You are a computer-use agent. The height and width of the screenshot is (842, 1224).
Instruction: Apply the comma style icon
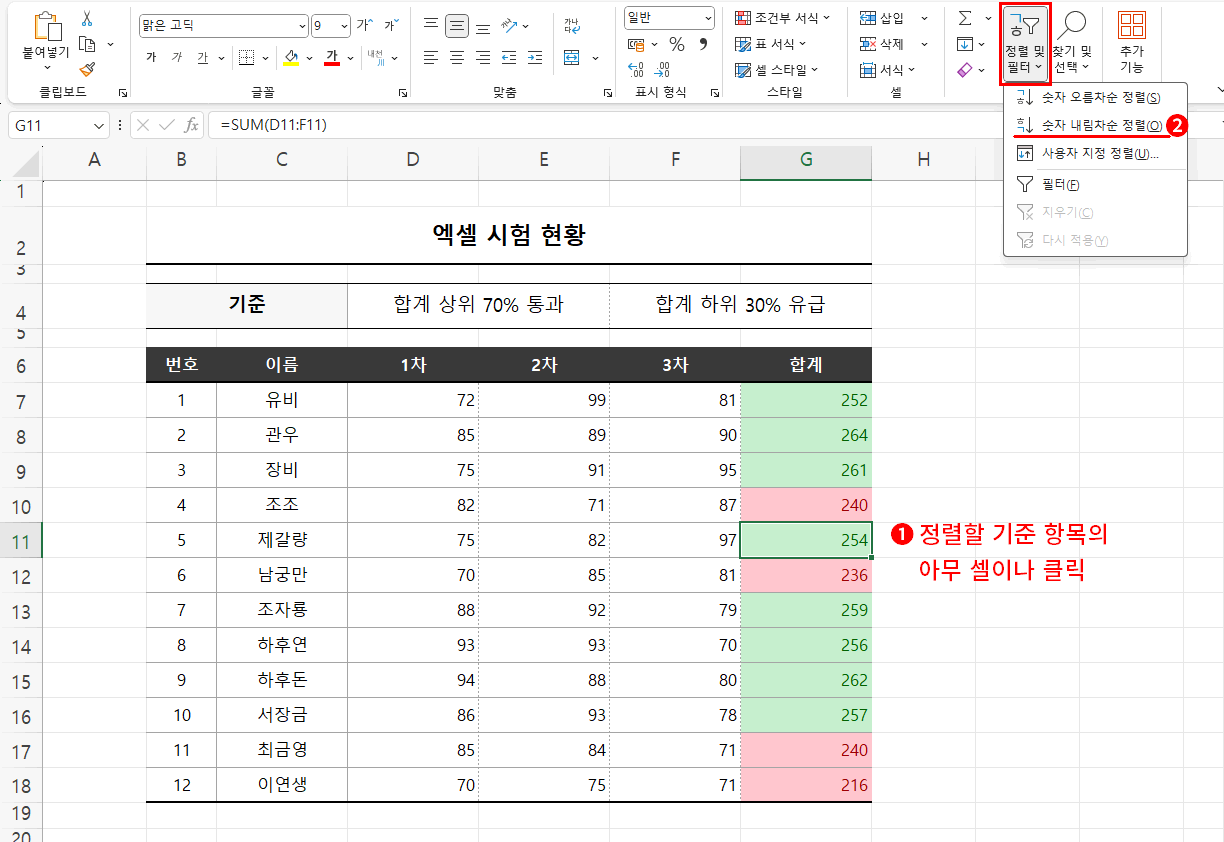point(703,45)
